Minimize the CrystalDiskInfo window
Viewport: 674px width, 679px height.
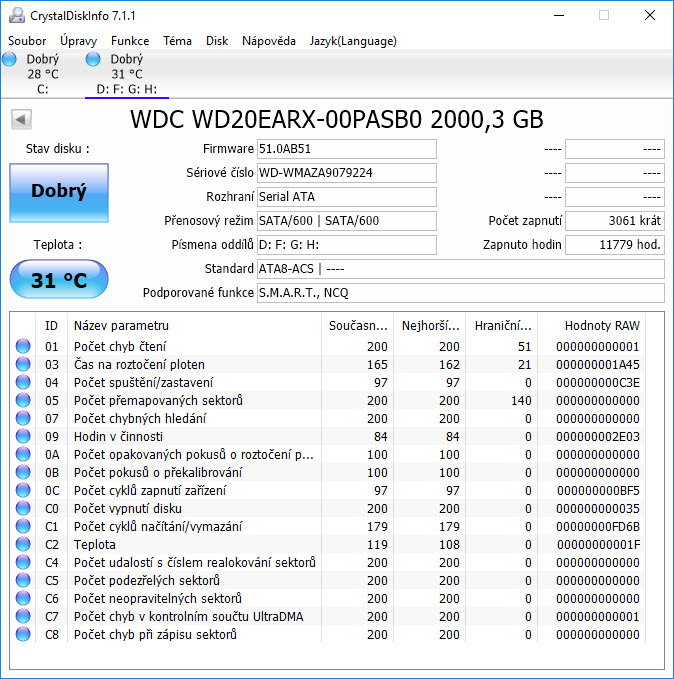pos(559,16)
